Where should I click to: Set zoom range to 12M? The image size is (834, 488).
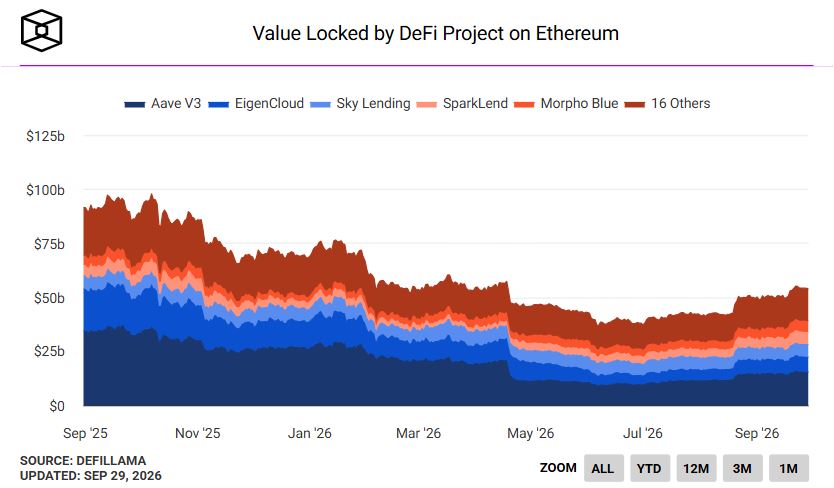(696, 468)
